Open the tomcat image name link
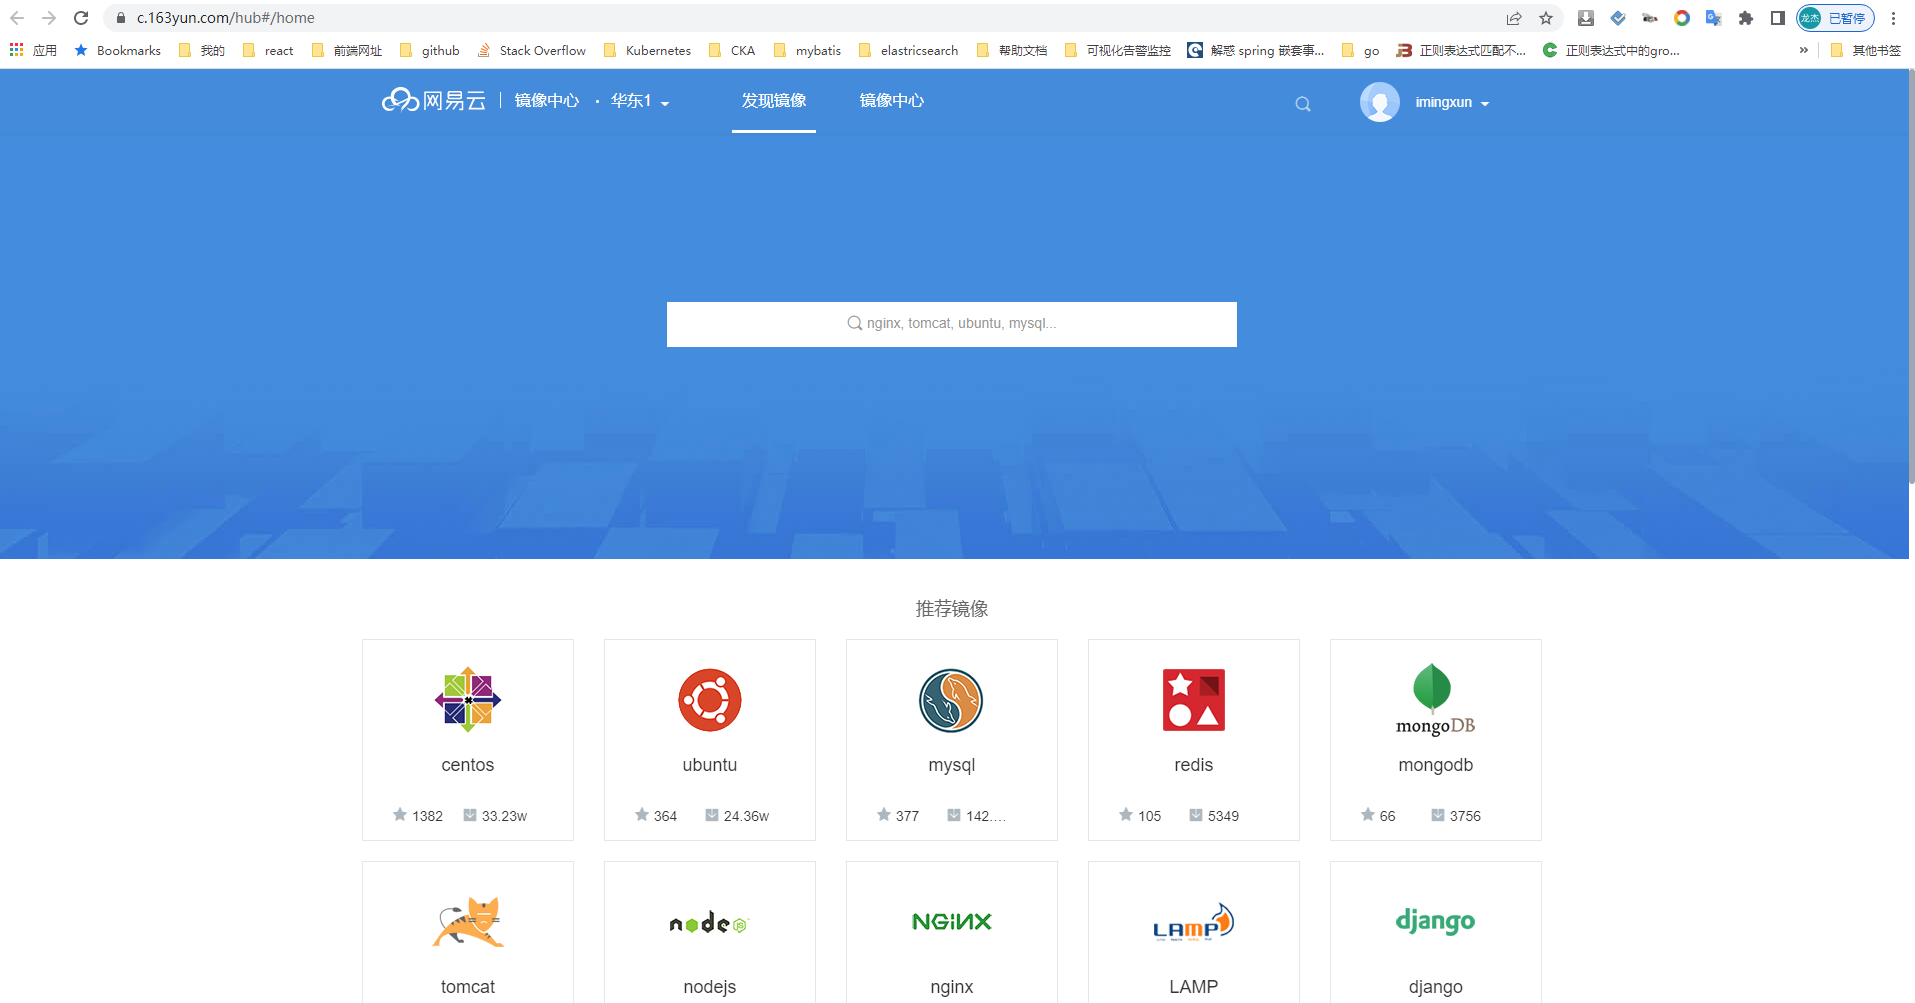Screen dimensions: 1915x1003 [x=468, y=987]
